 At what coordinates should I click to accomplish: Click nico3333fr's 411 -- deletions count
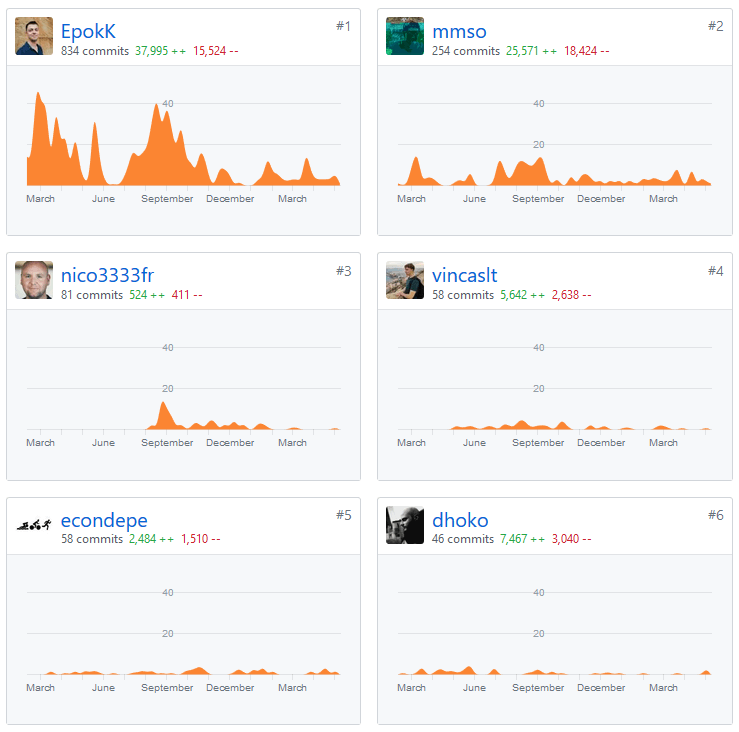point(187,295)
